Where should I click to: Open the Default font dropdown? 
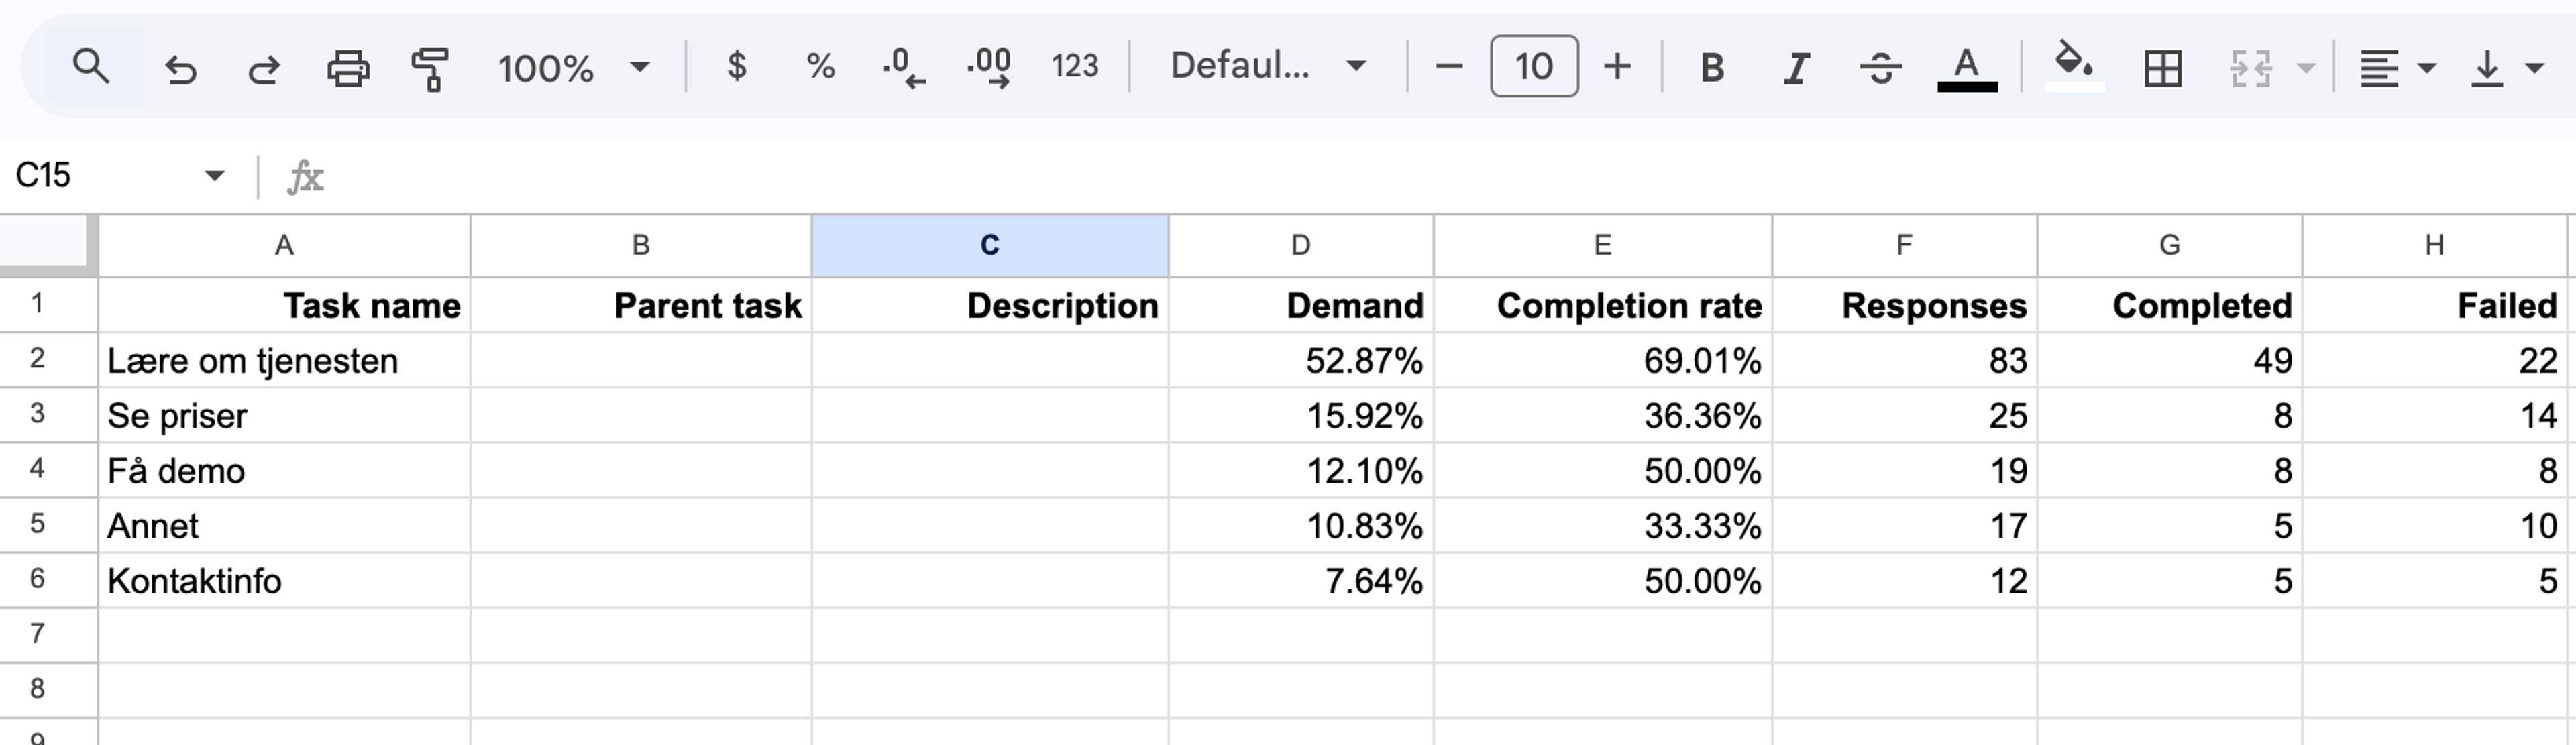click(1267, 66)
